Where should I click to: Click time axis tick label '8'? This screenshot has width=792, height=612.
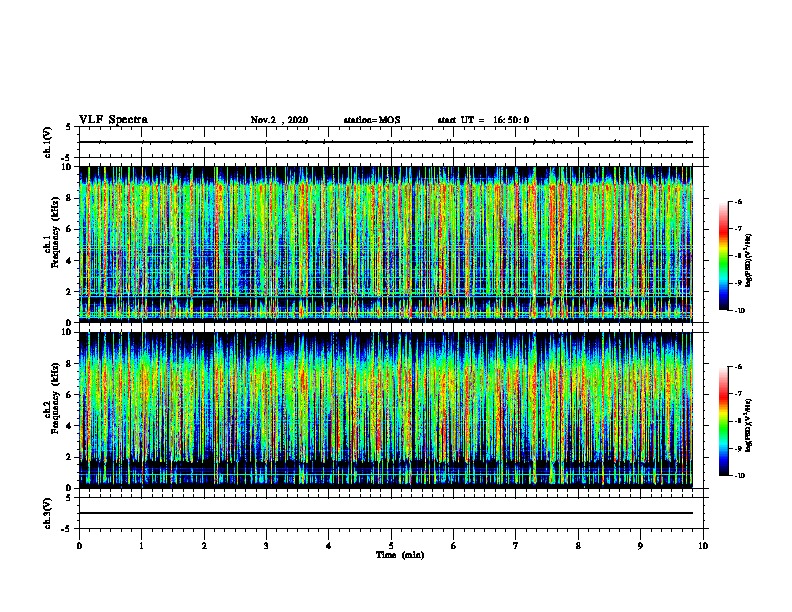pos(578,545)
